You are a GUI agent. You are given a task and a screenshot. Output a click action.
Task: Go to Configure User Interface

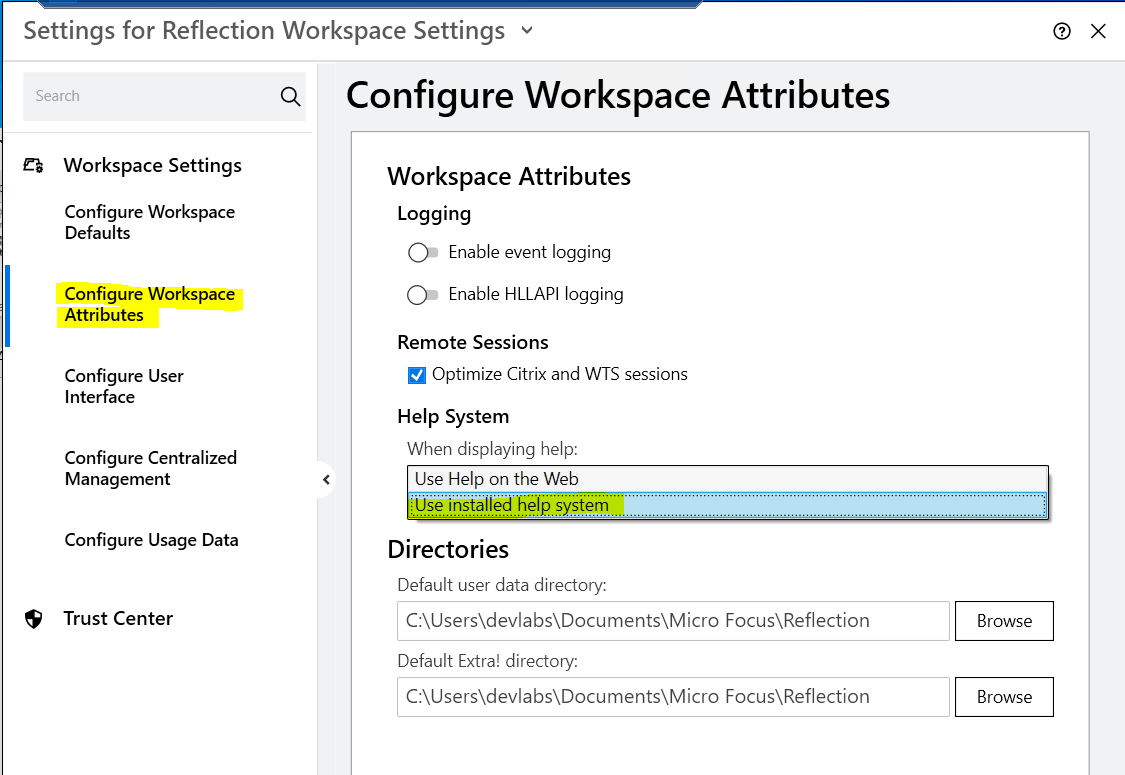pyautogui.click(x=124, y=386)
